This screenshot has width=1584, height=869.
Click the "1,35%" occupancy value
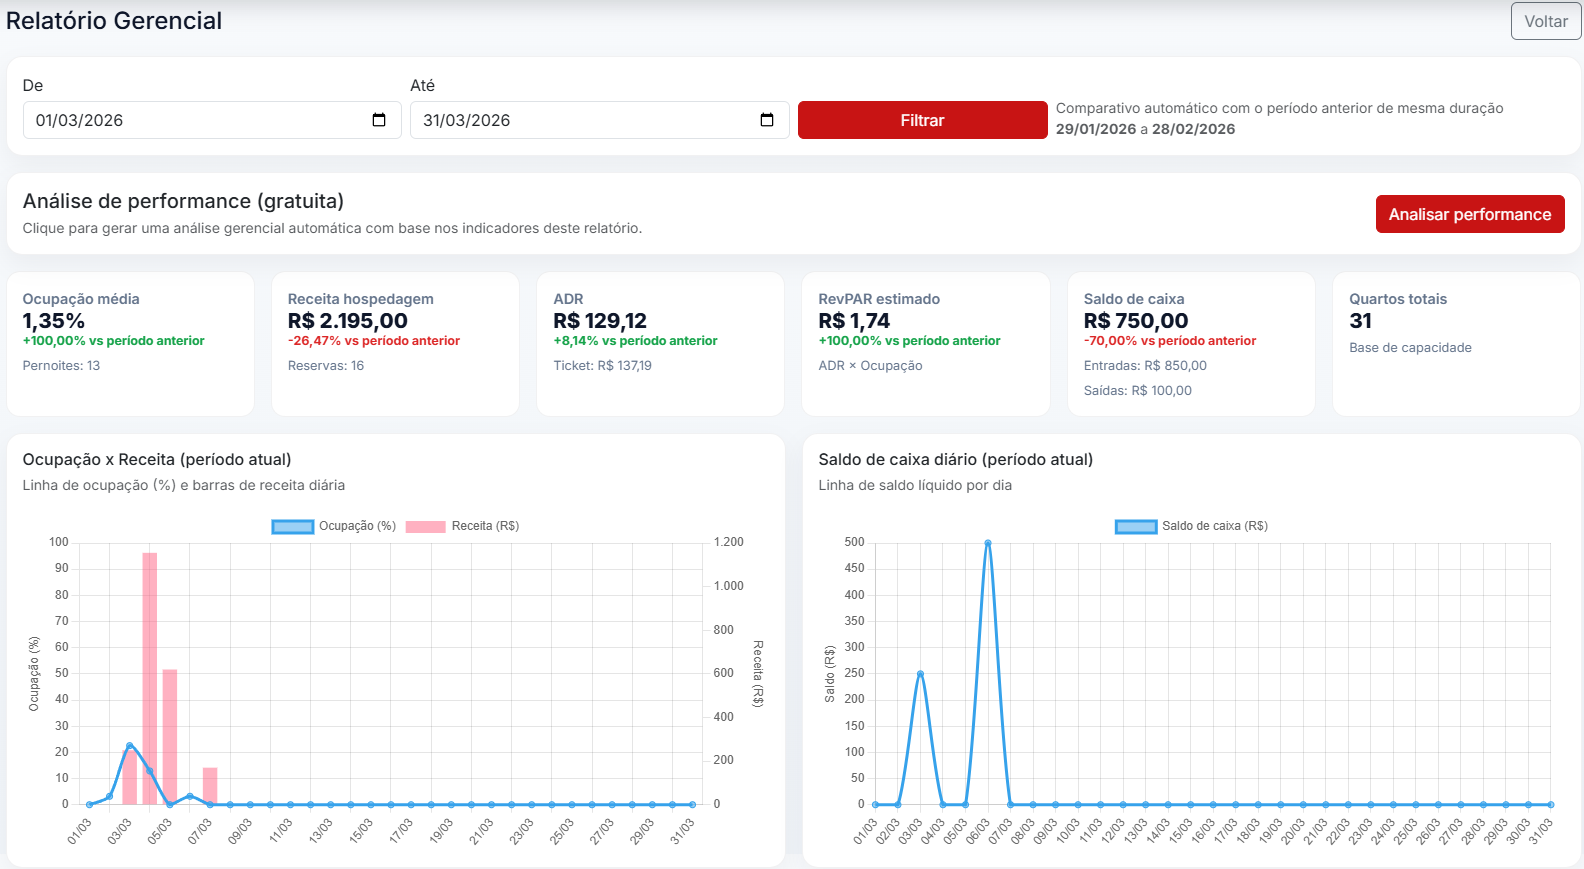pyautogui.click(x=54, y=321)
